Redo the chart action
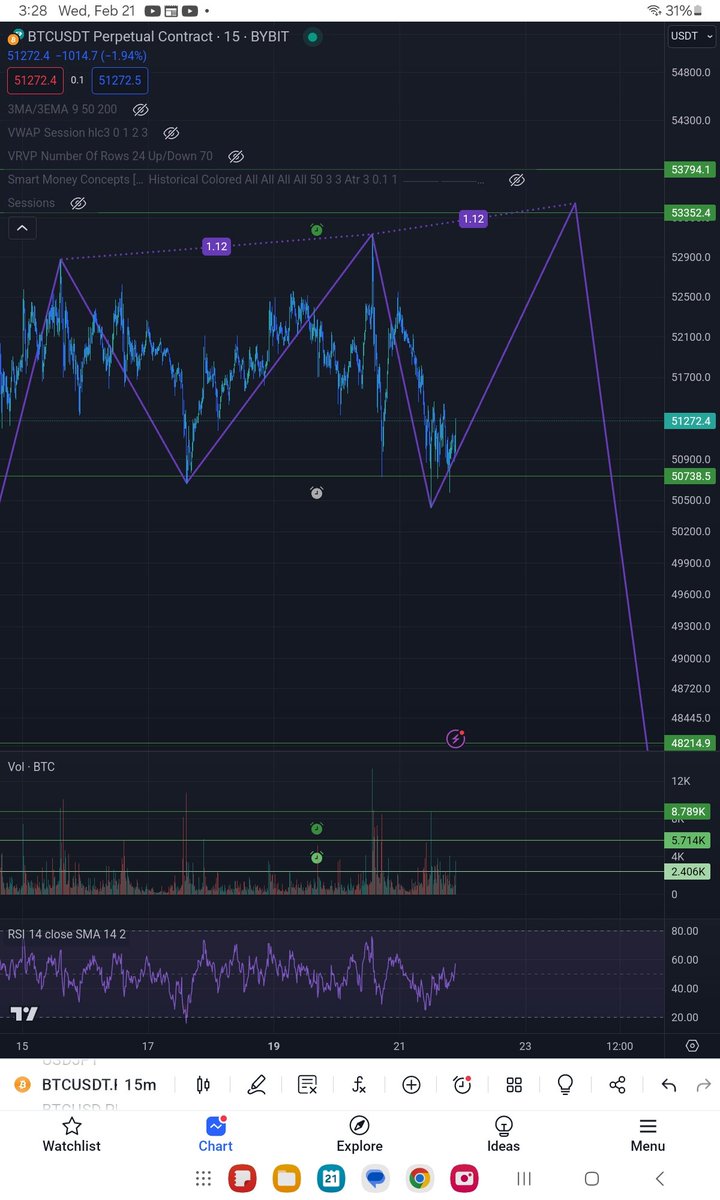Viewport: 720px width, 1200px height. (703, 1085)
